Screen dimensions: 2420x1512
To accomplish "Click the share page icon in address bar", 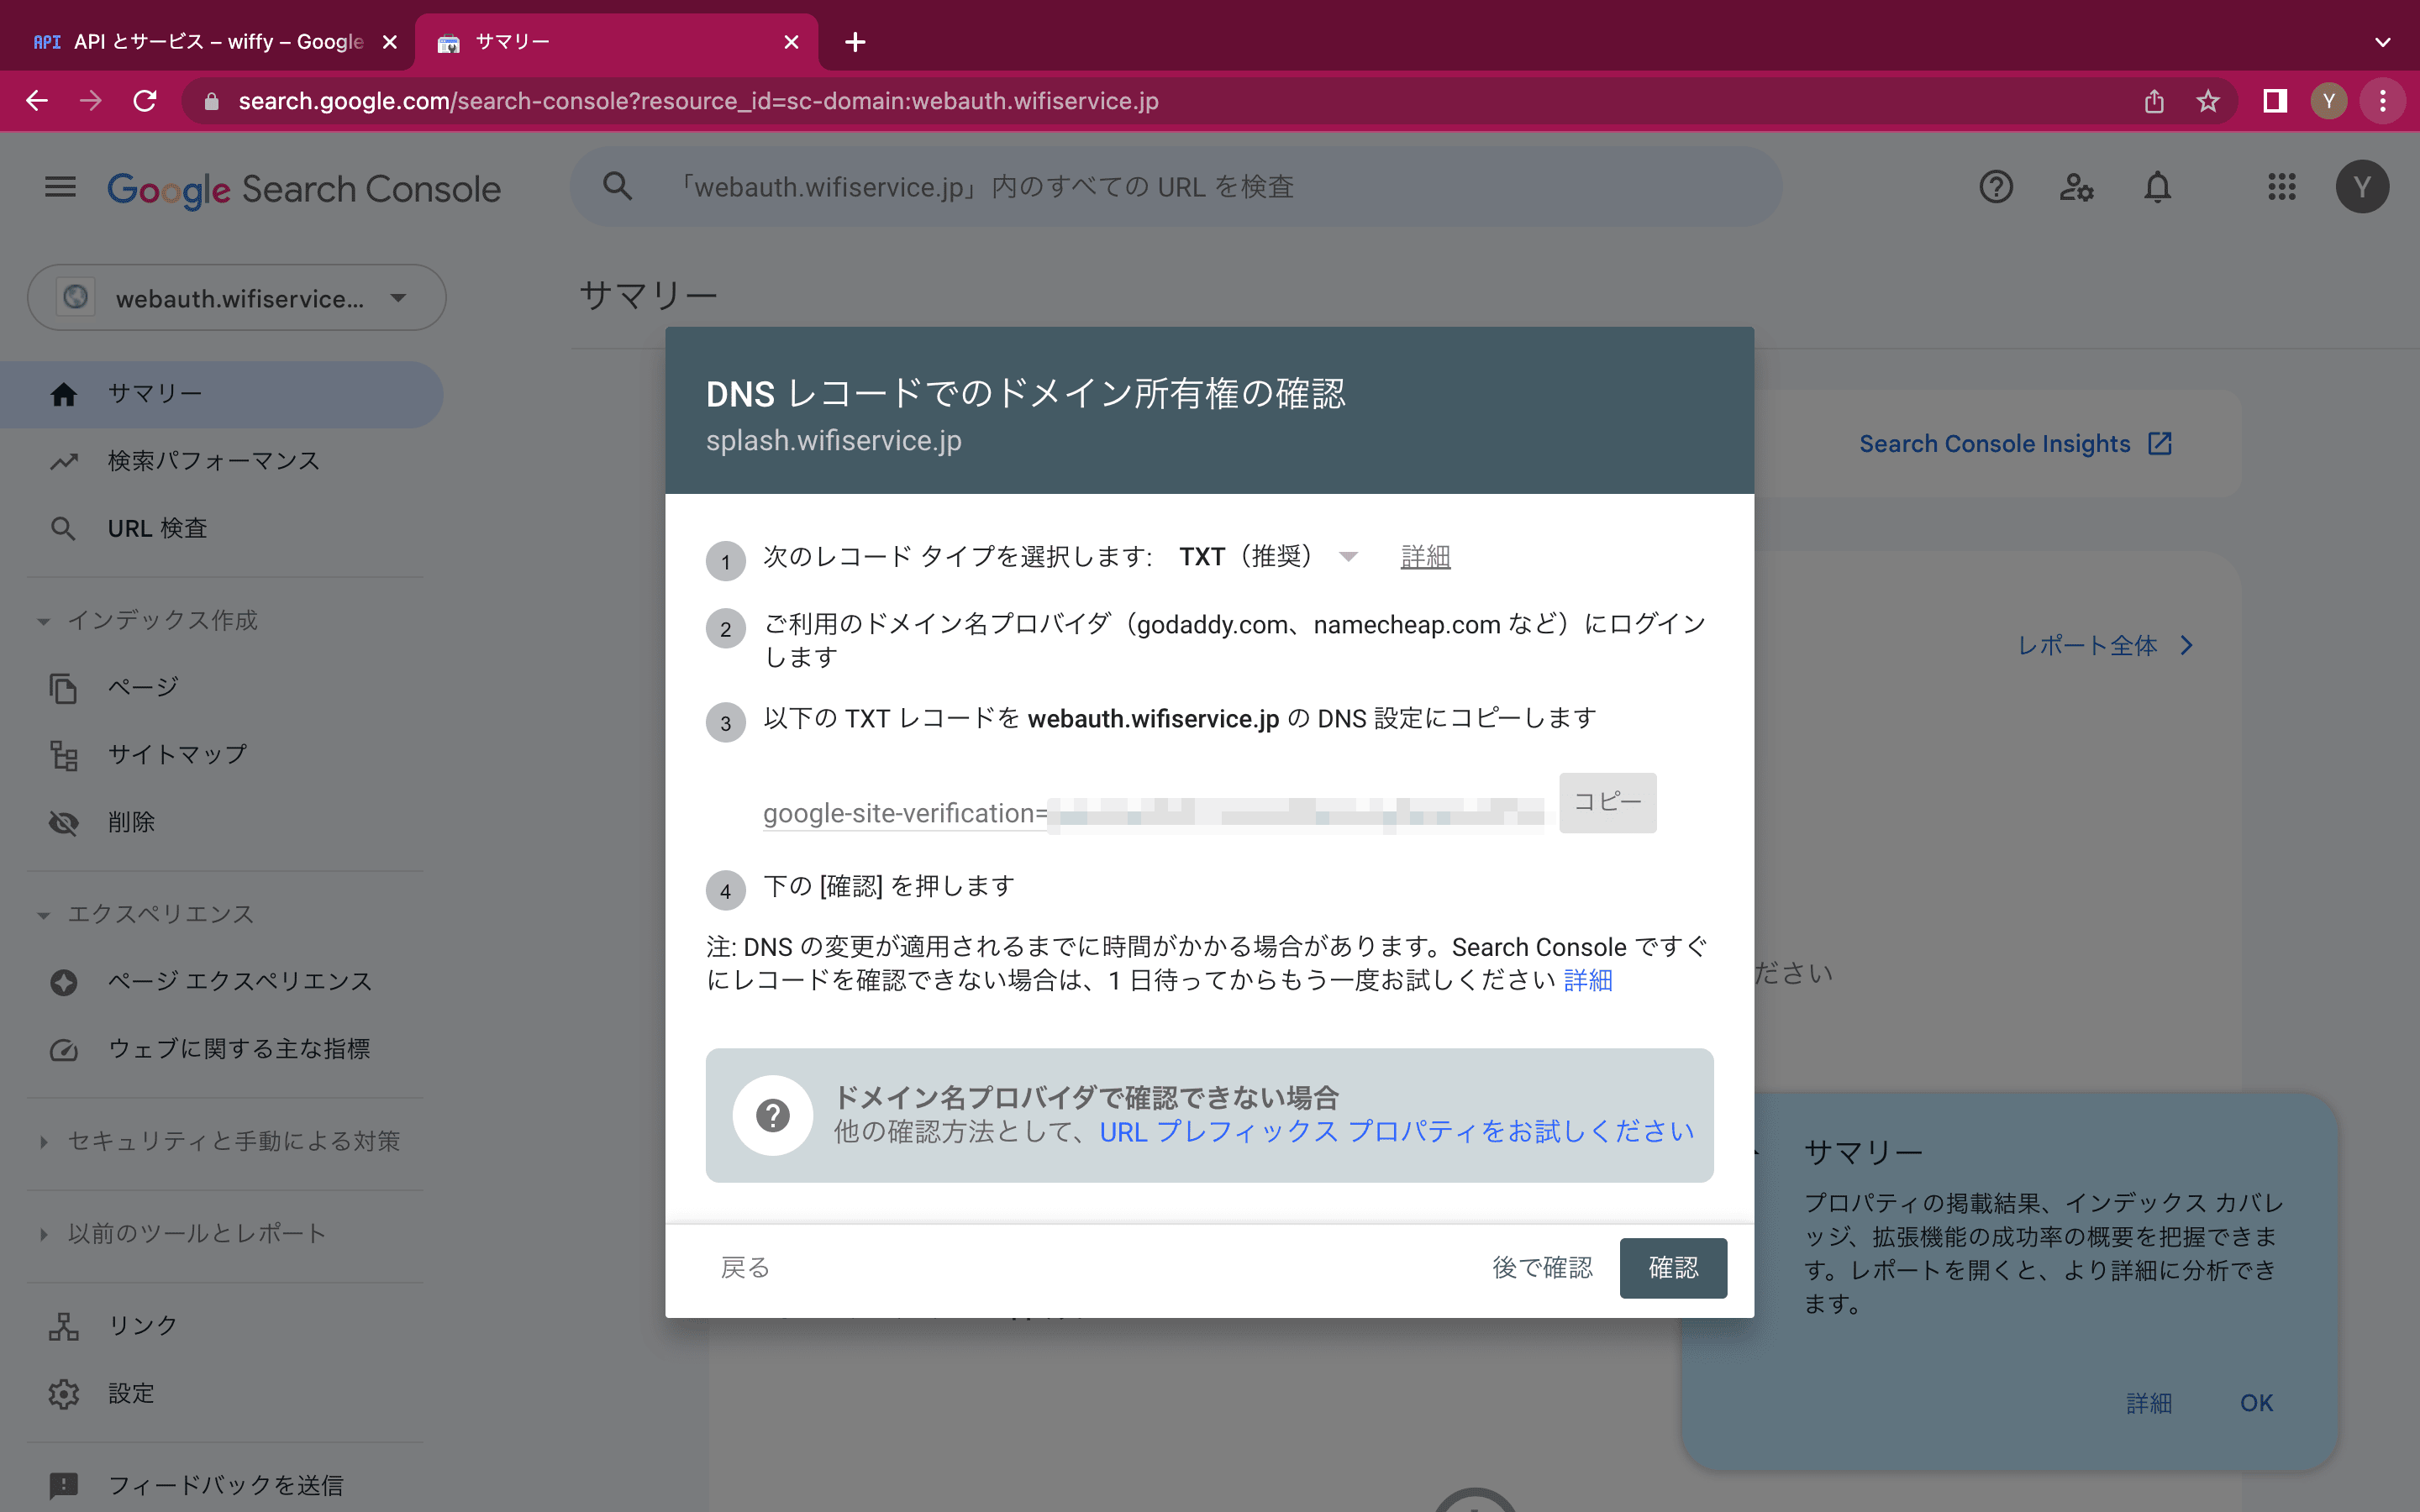I will (2154, 101).
